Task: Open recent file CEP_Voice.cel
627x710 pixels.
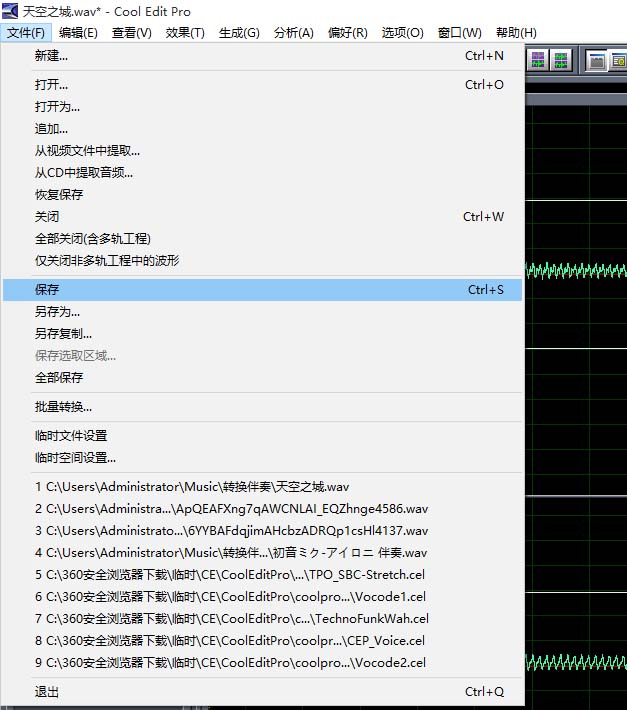Action: [x=262, y=641]
